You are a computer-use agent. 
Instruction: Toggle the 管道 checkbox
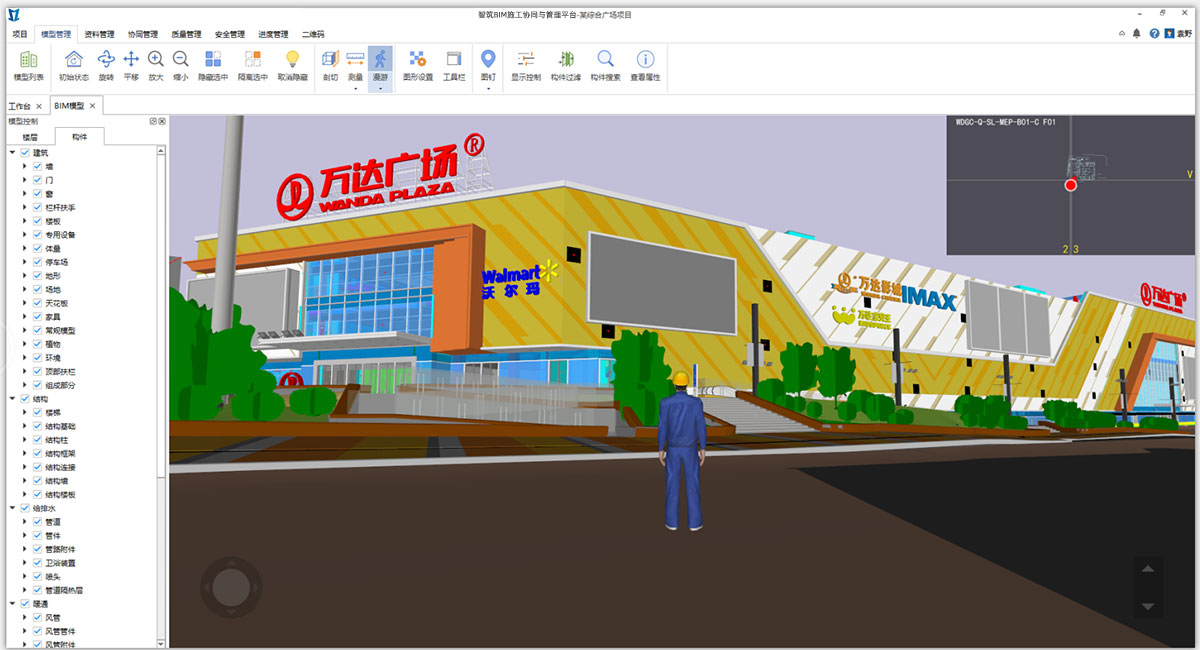click(38, 522)
